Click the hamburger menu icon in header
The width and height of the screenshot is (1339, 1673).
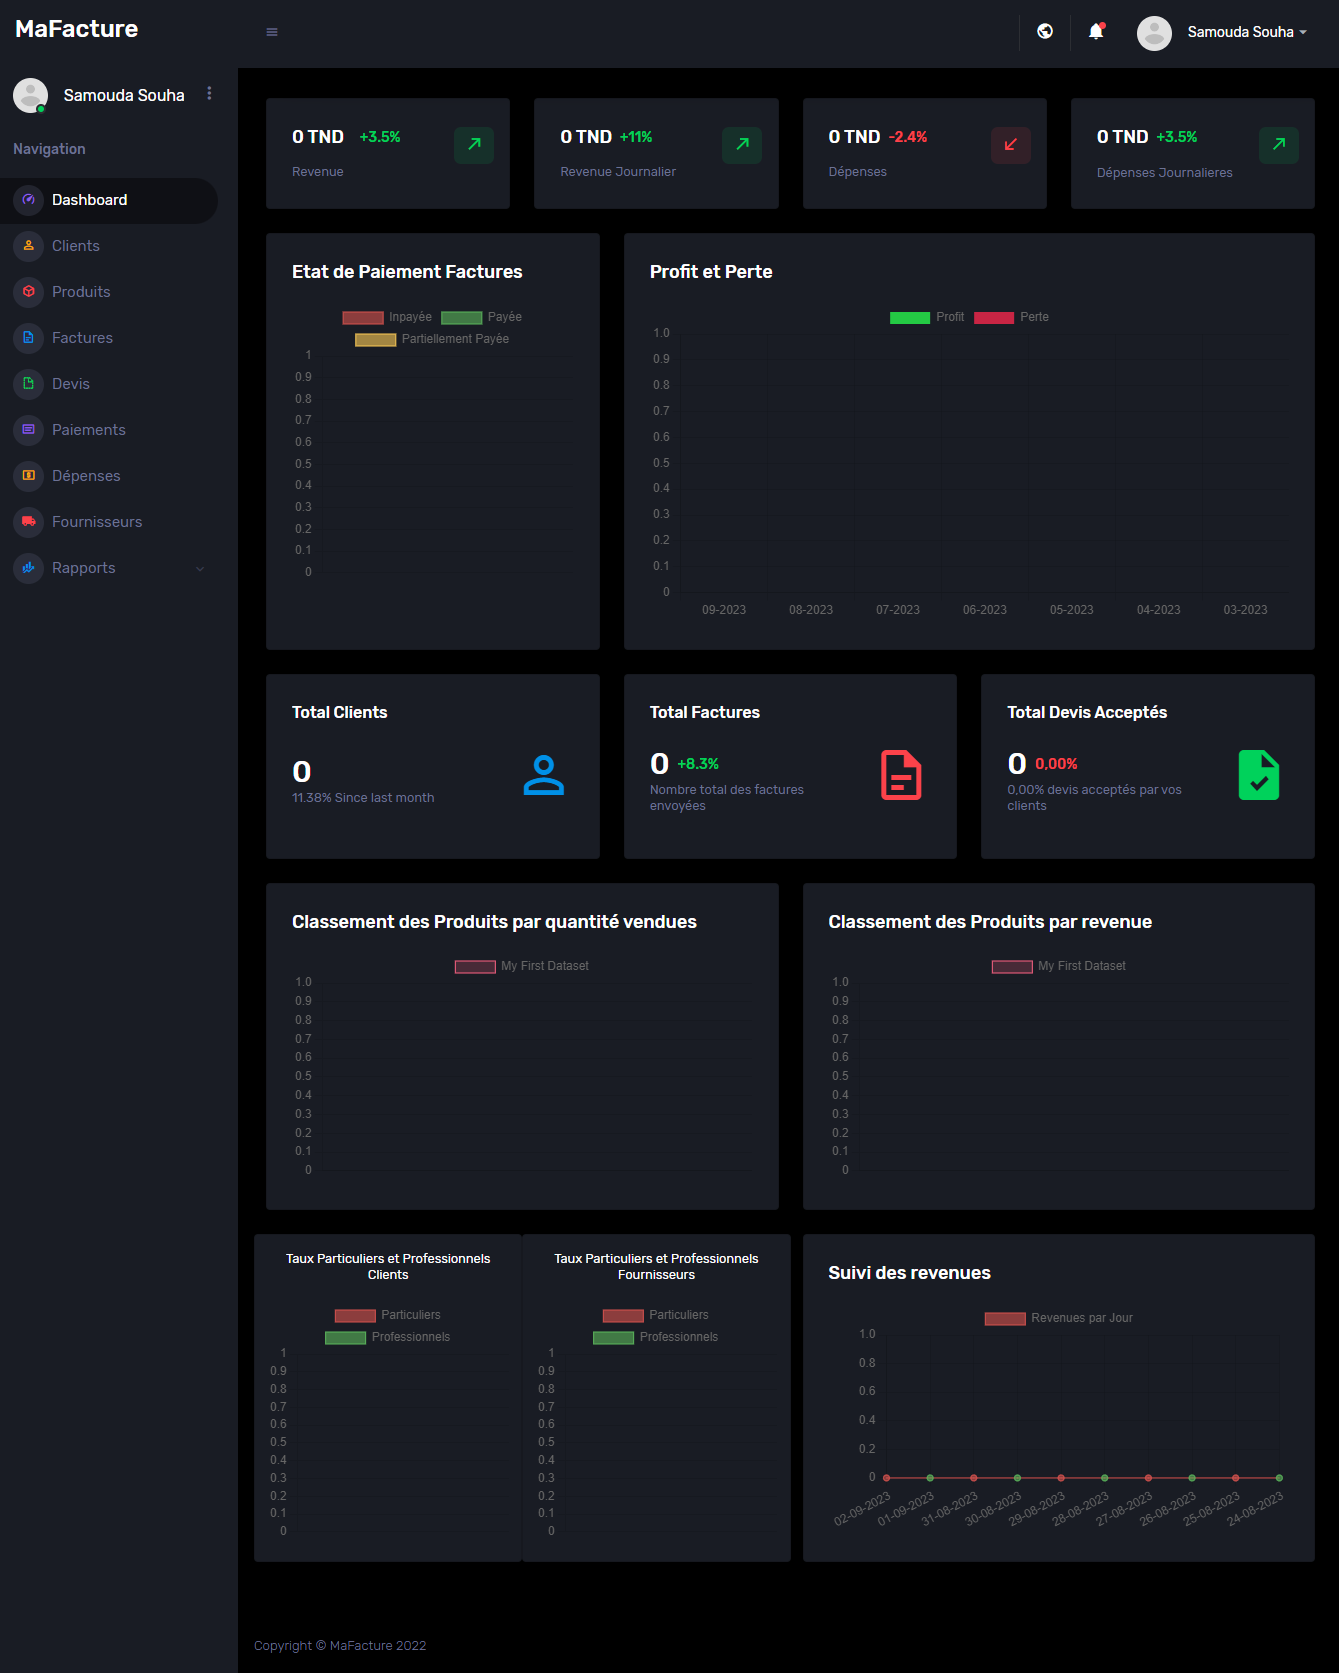(272, 32)
